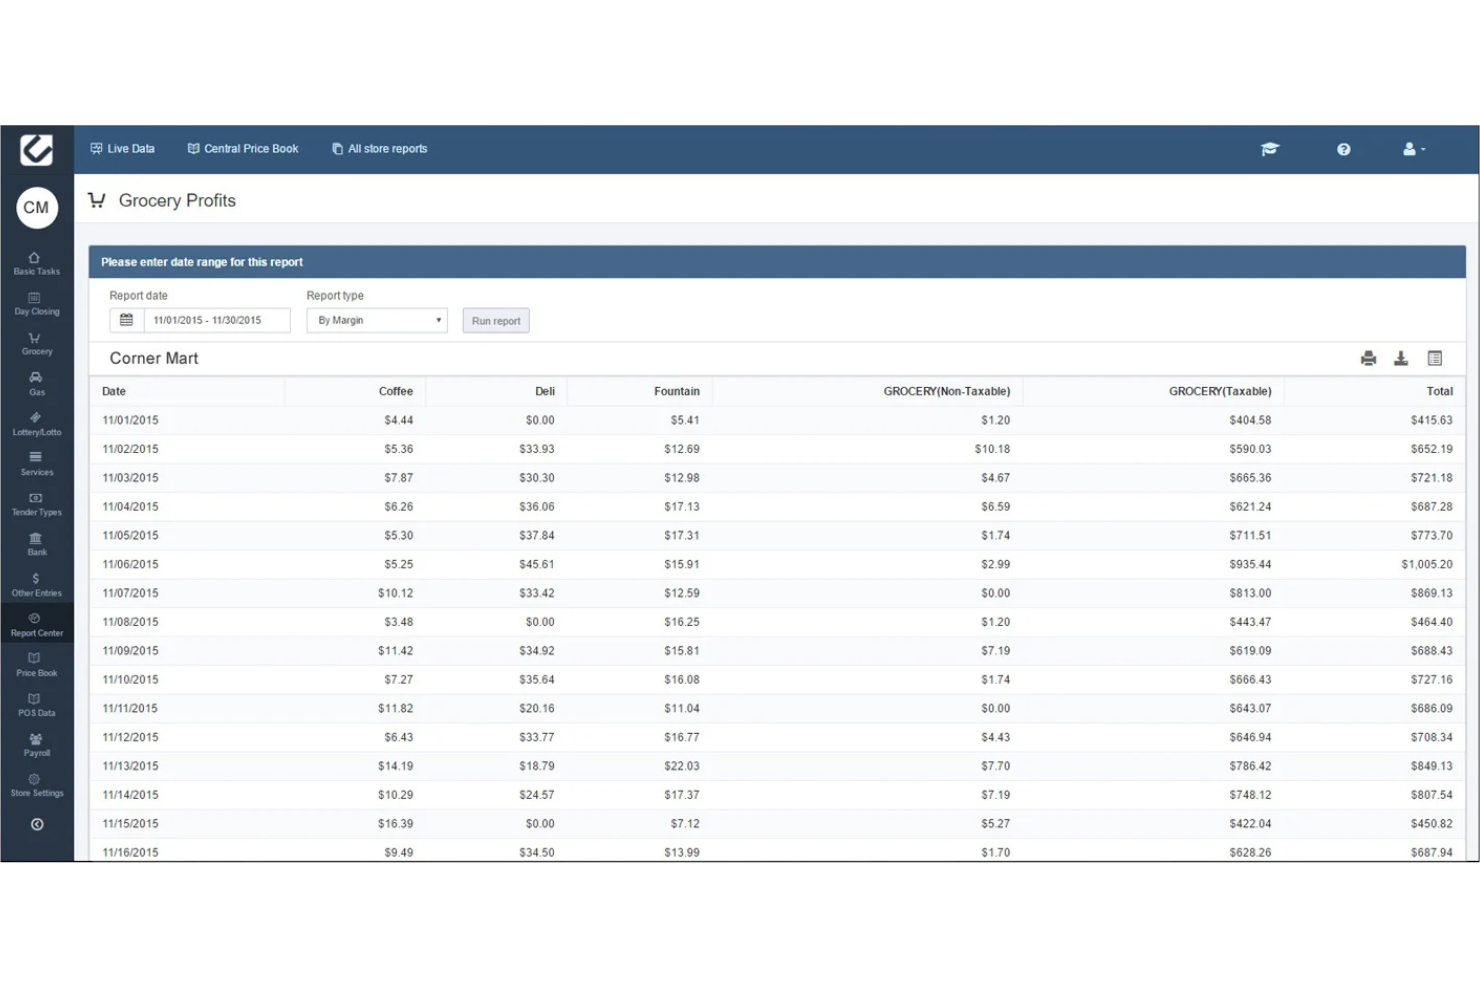Select the Gas sidebar icon
The width and height of the screenshot is (1480, 987).
(x=36, y=384)
